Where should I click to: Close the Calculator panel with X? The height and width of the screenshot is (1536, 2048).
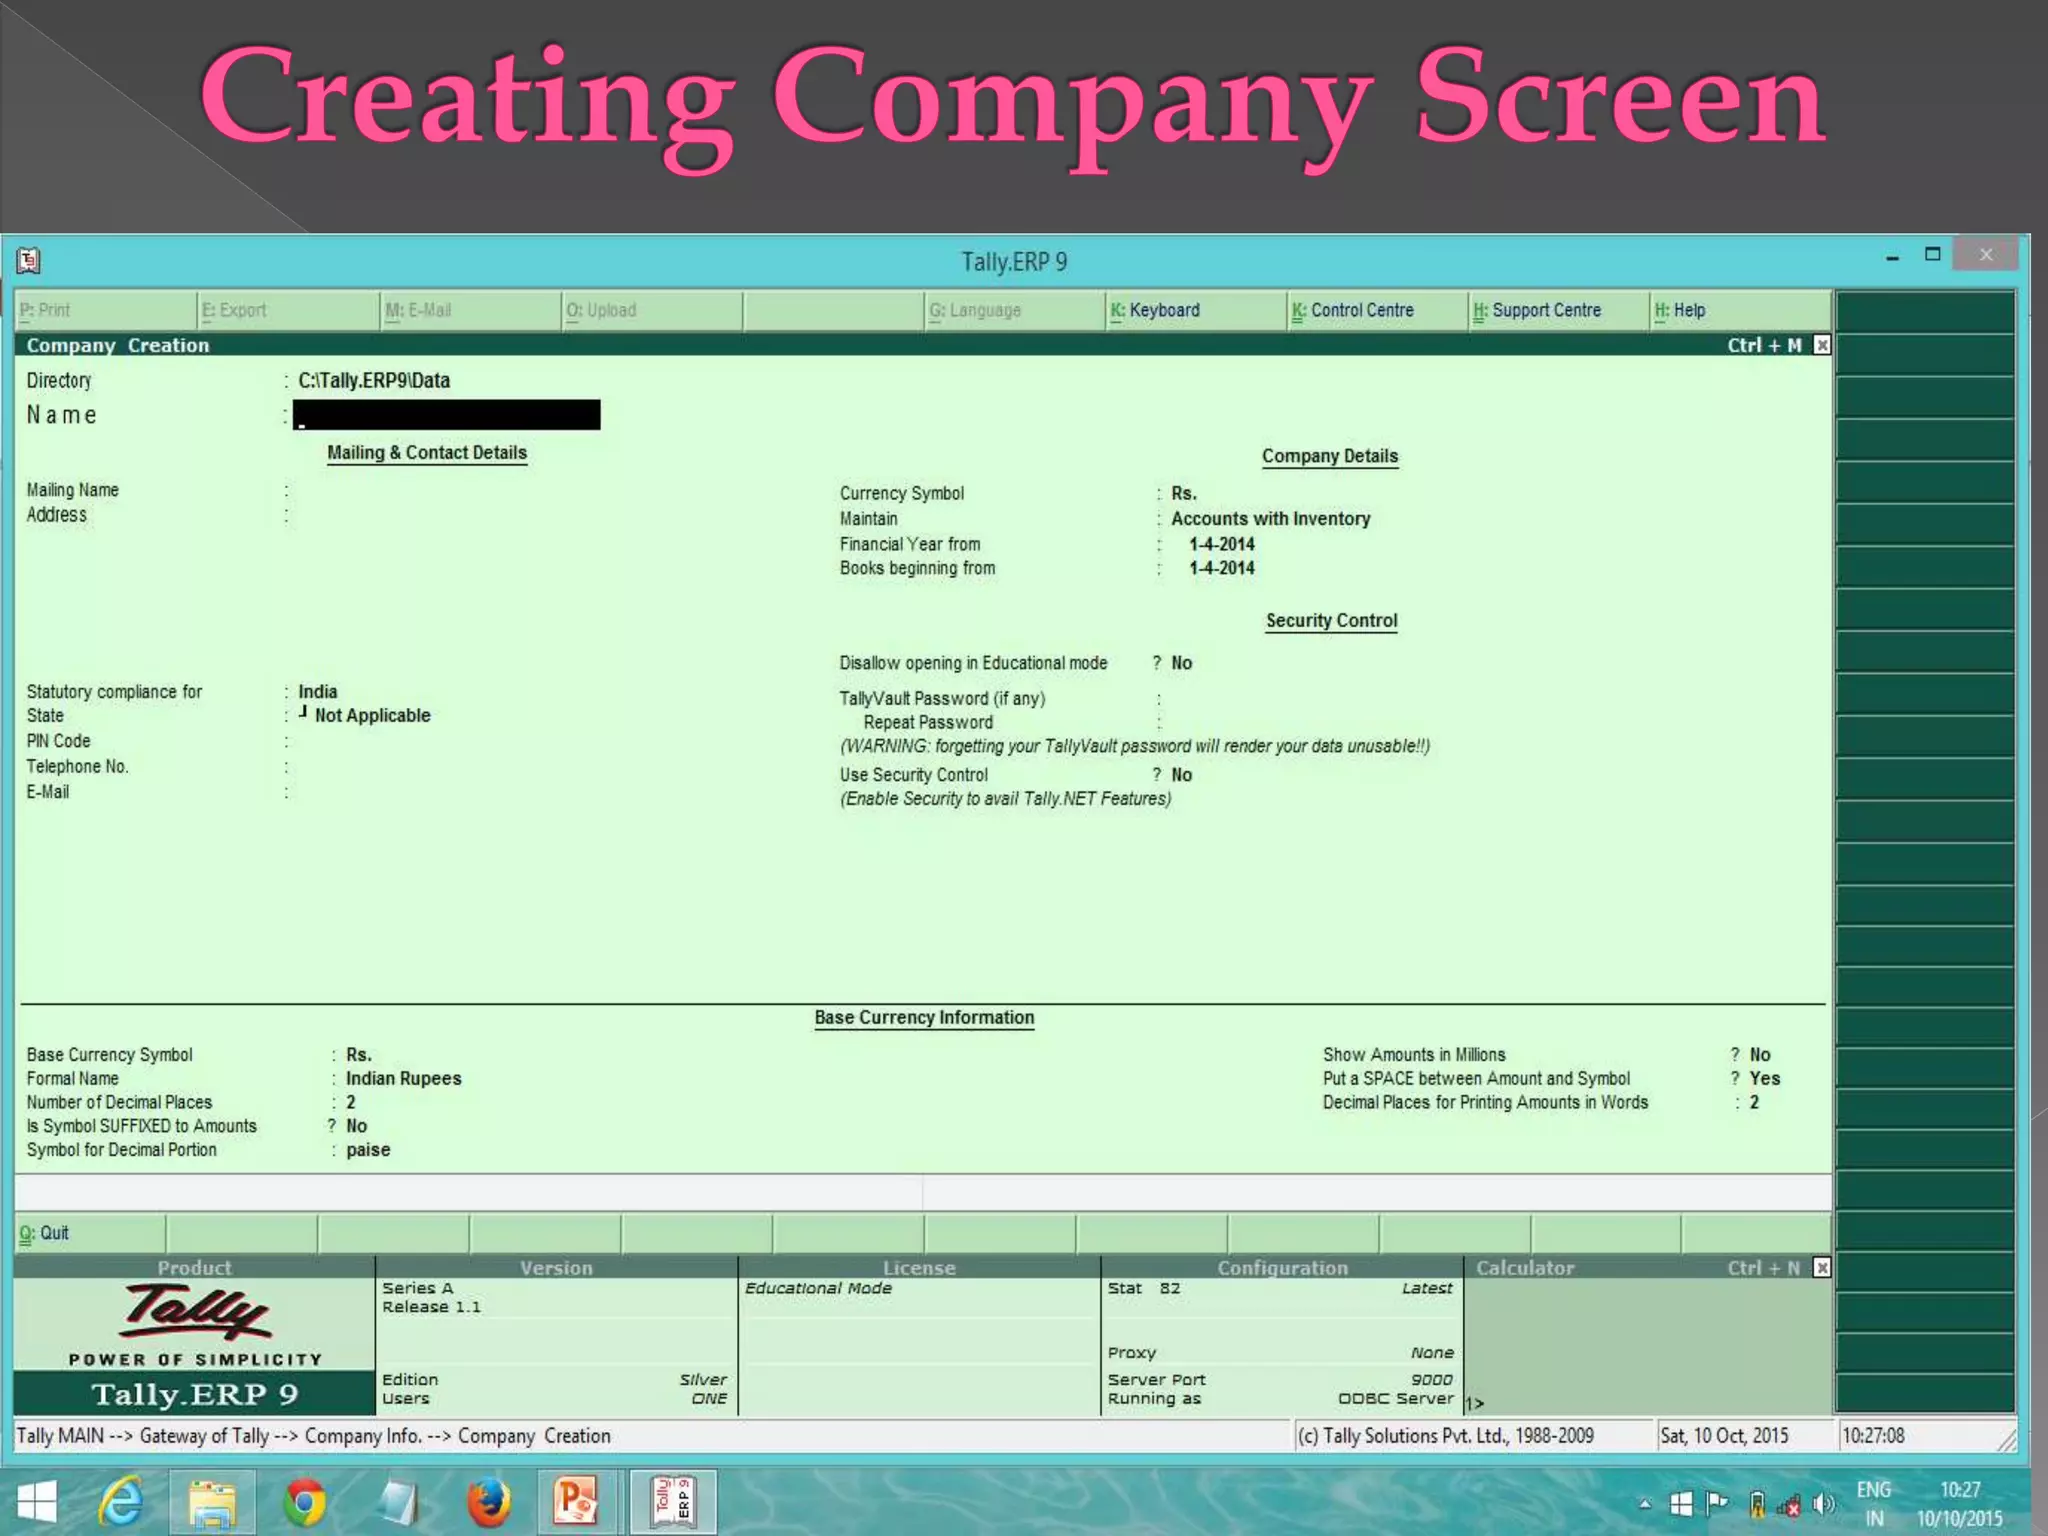coord(1822,1268)
